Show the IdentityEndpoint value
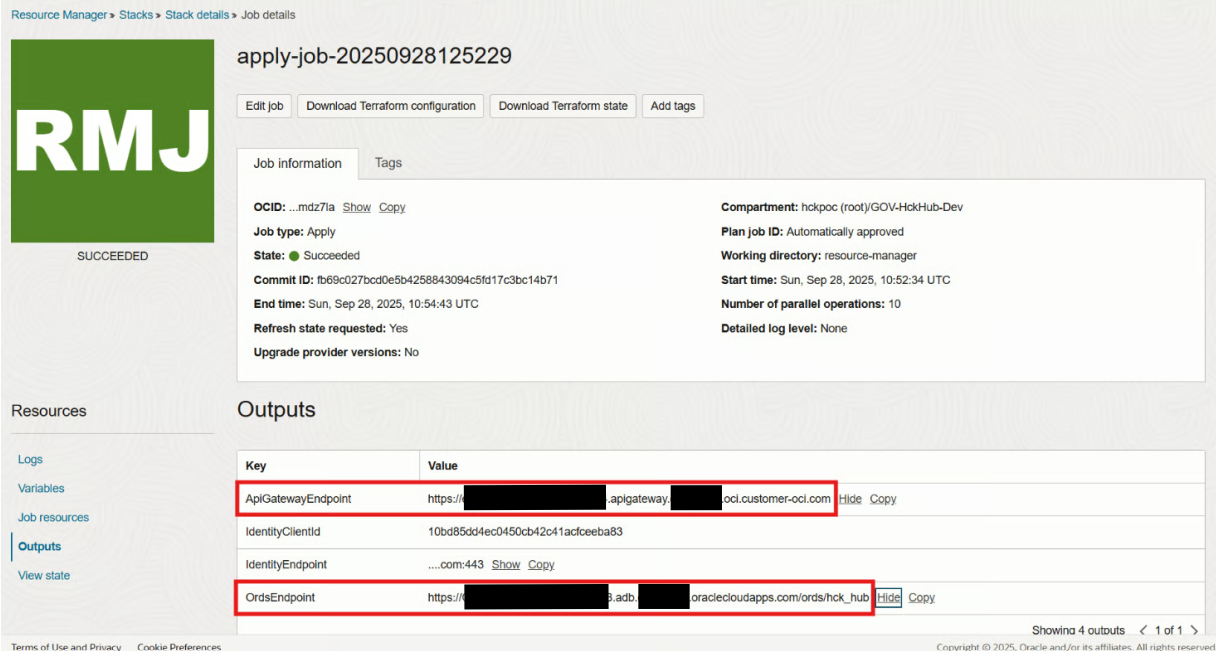The width and height of the screenshot is (1216, 652). 506,565
